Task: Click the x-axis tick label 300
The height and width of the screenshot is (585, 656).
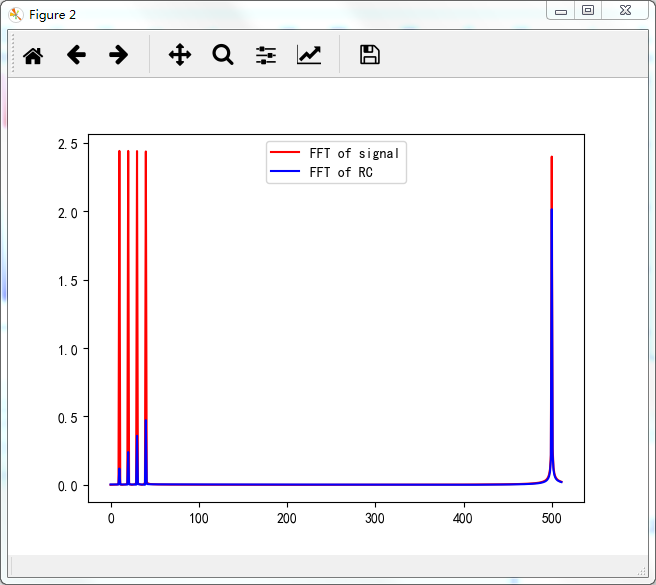Action: pos(375,518)
